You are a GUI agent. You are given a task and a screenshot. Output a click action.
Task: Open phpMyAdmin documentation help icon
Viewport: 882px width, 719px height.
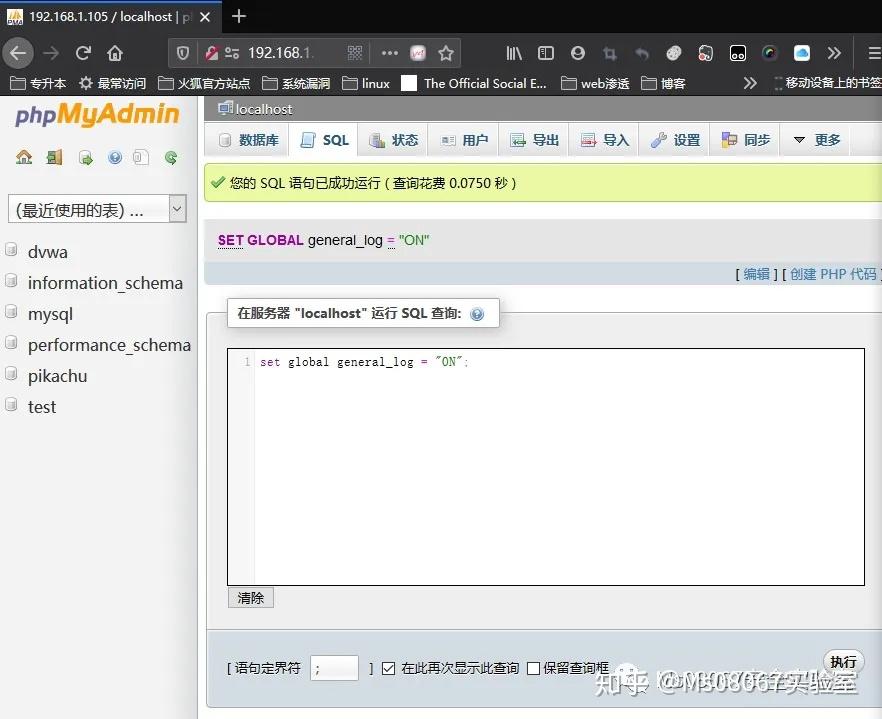(x=115, y=158)
